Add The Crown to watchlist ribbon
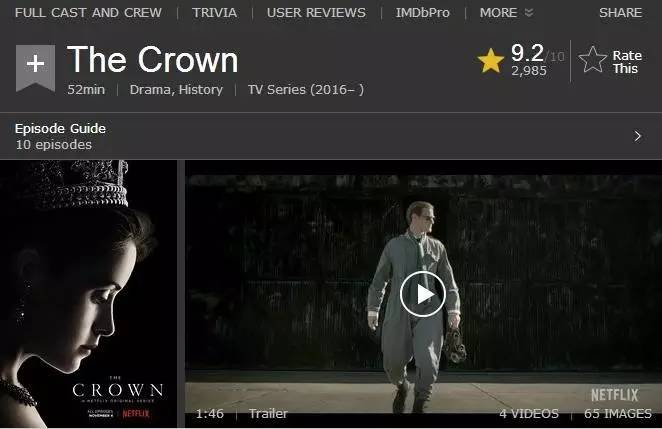This screenshot has width=662, height=429. pos(35,68)
